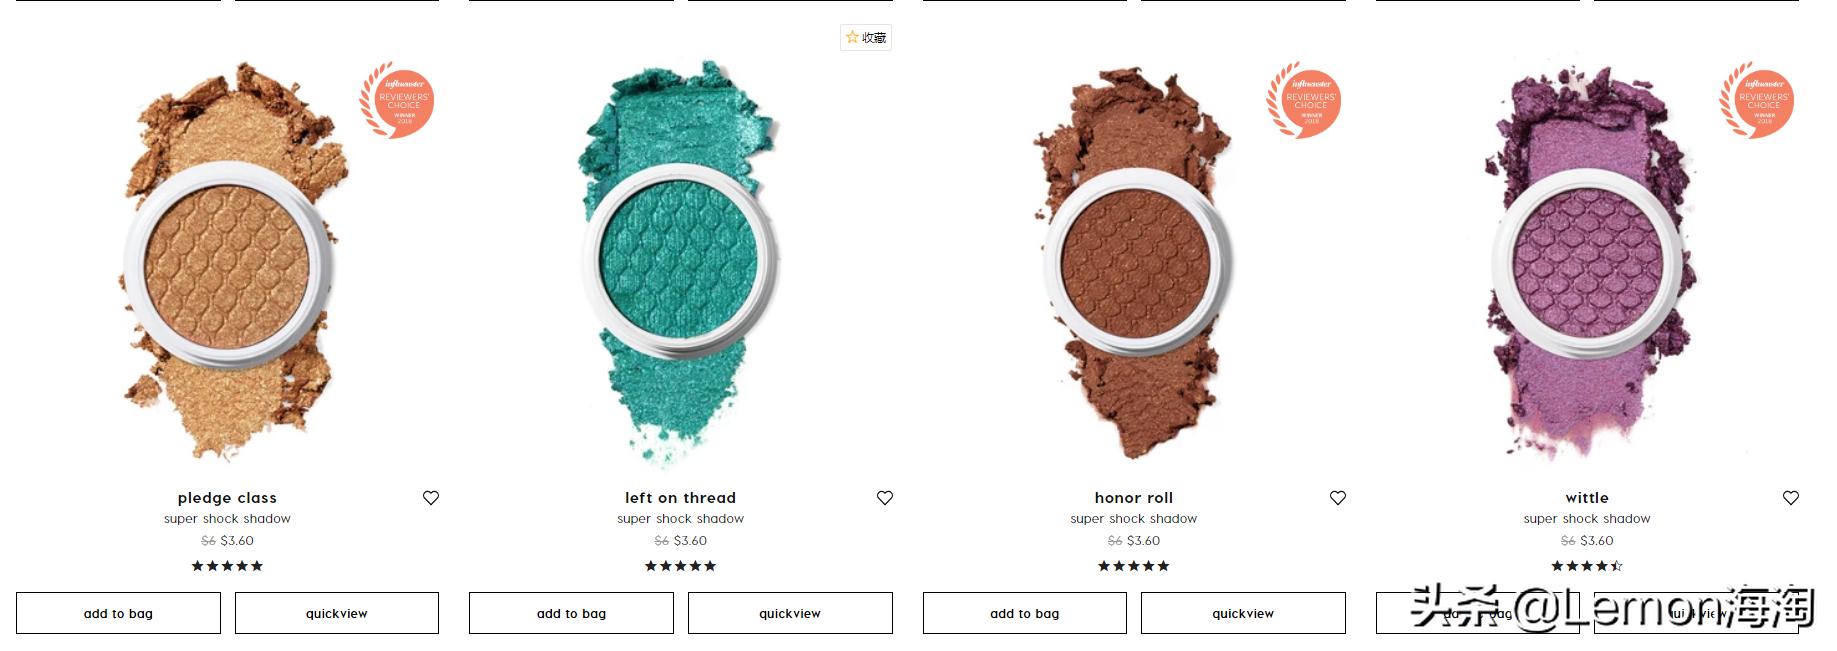The width and height of the screenshot is (1837, 651).
Task: Click Reviewers' Choice badge on pledge class
Action: click(x=397, y=100)
